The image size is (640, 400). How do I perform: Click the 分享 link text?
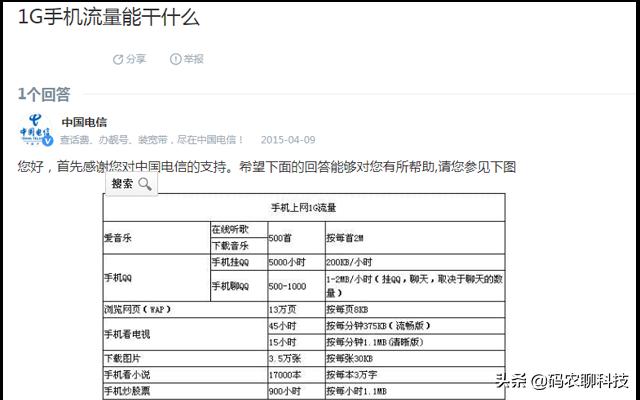[x=136, y=59]
